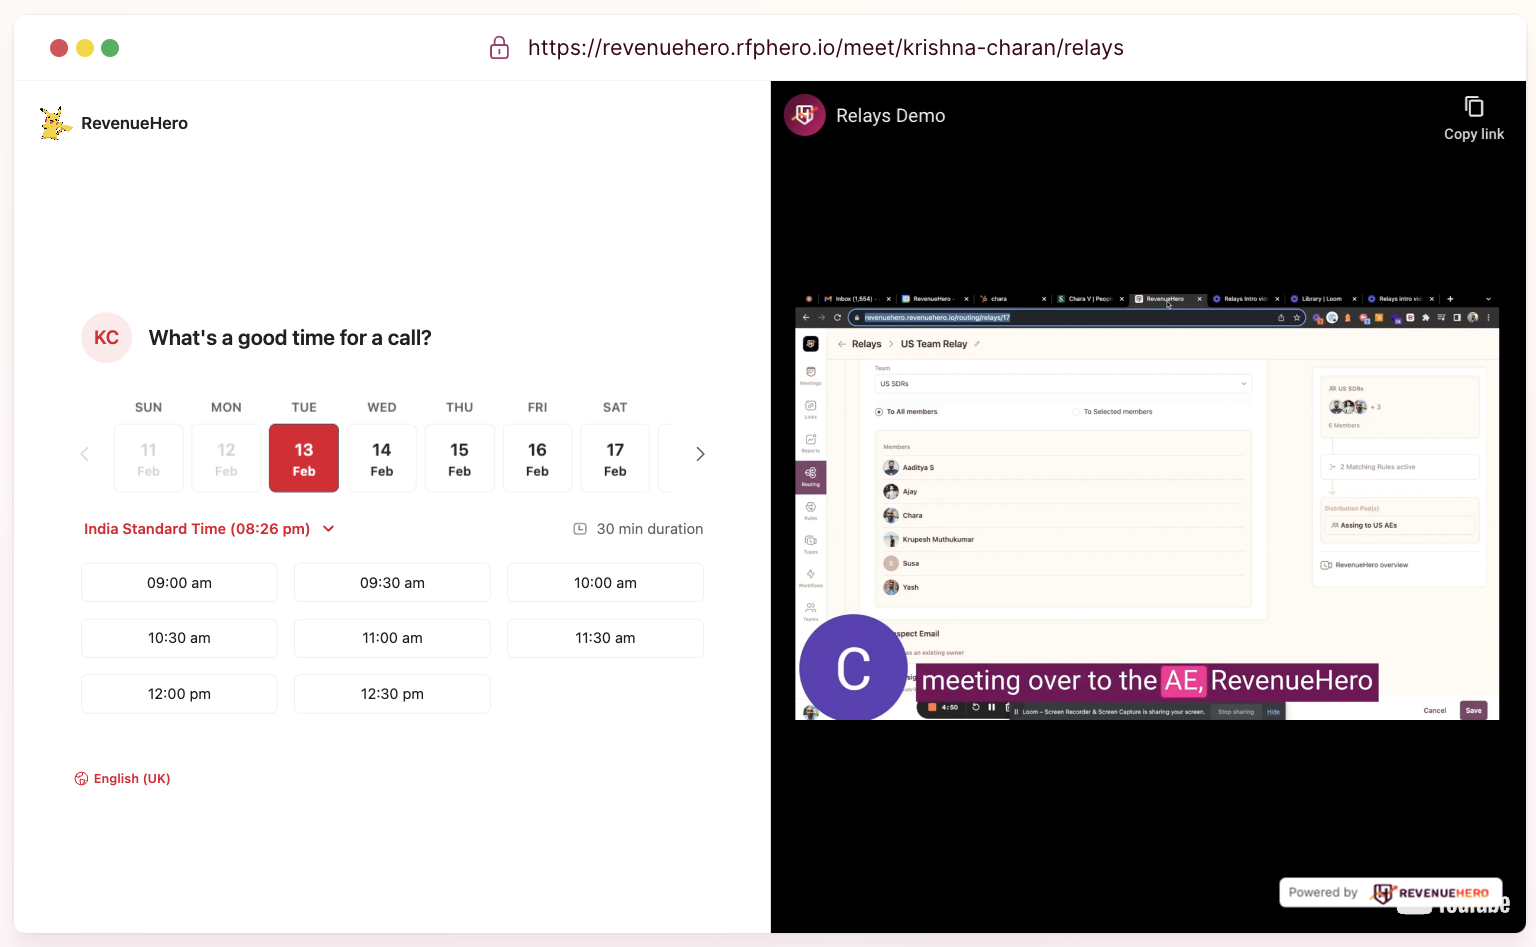Viewport: 1536px width, 947px height.
Task: Pick the 09:30 am time slot
Action: click(x=392, y=583)
